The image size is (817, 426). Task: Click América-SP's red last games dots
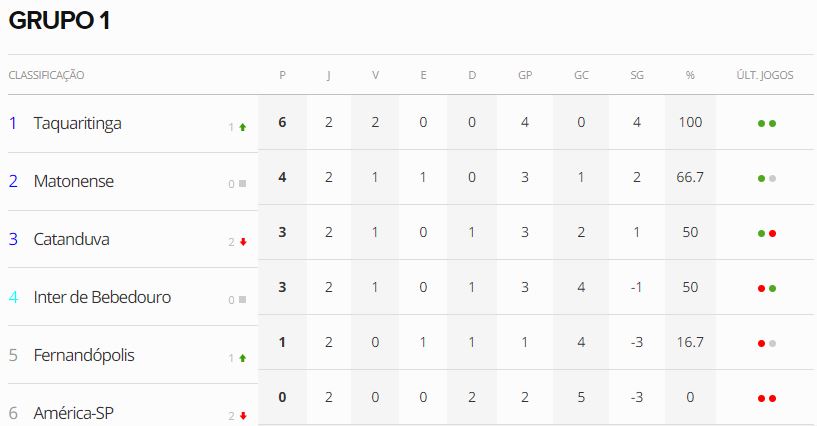[x=767, y=398]
